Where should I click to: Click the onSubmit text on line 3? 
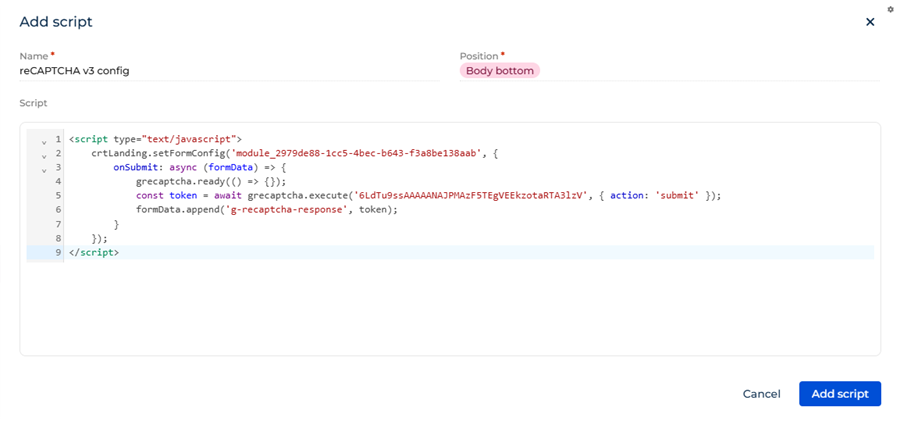click(134, 168)
